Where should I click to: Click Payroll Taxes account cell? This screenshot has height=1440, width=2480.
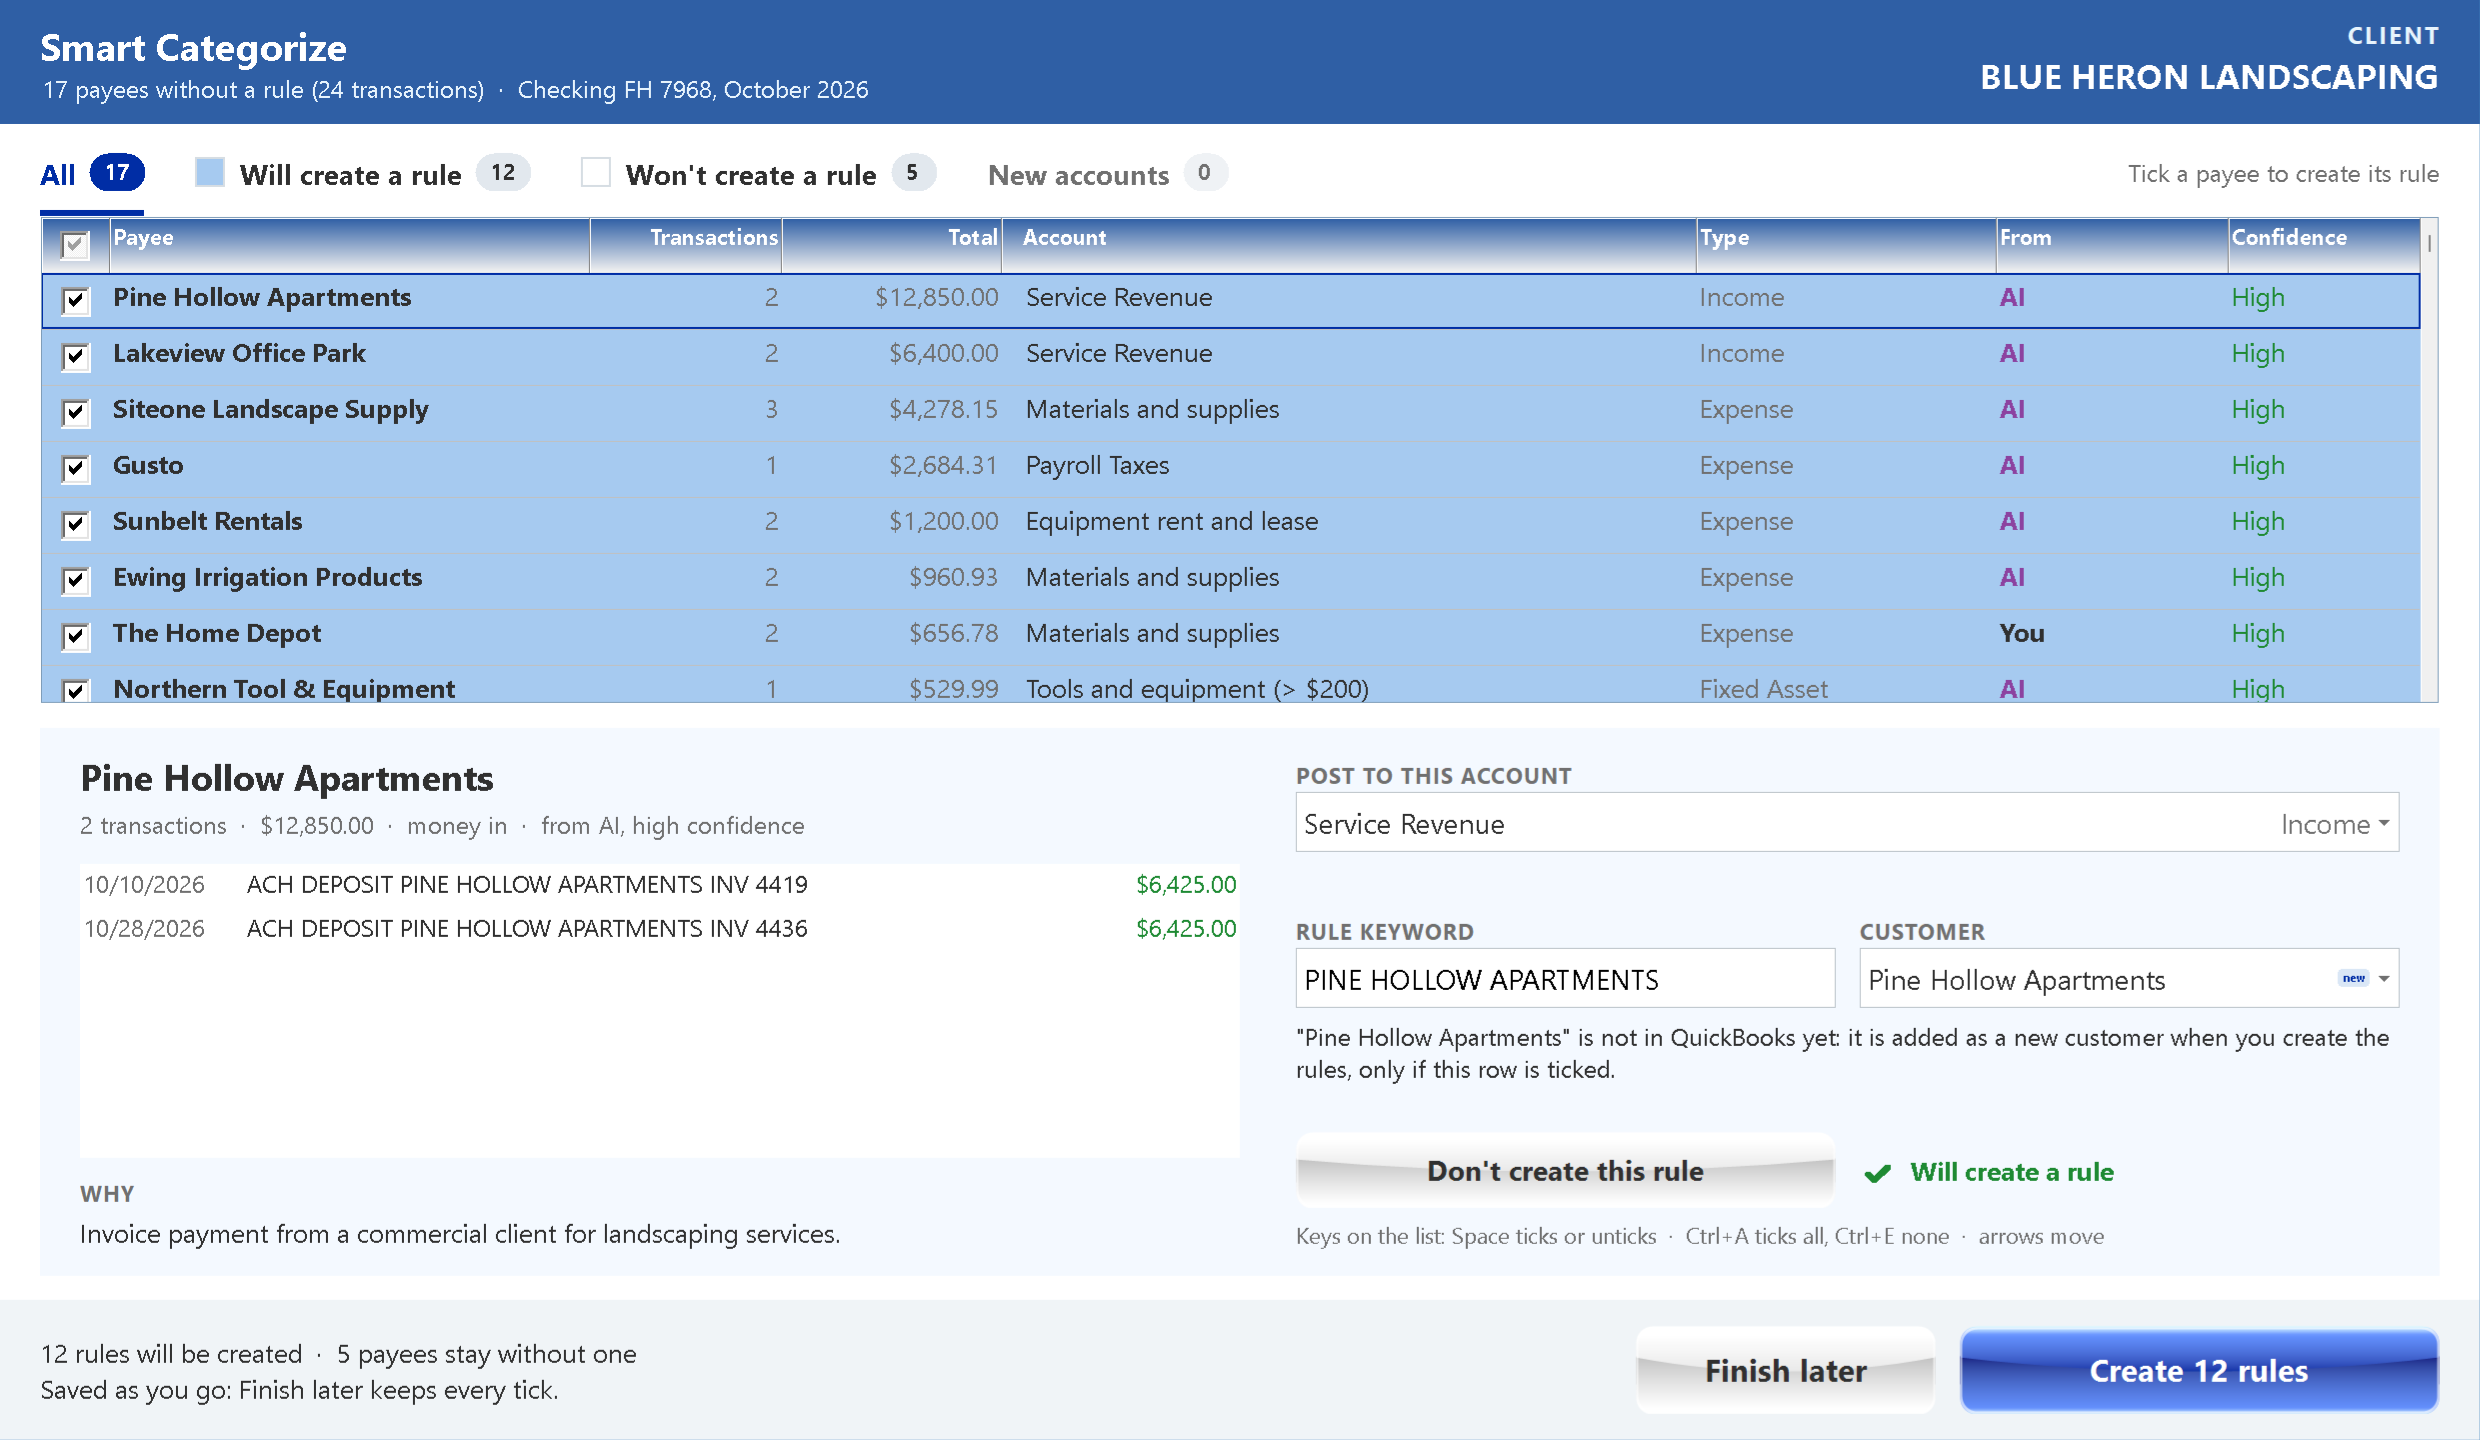(x=1097, y=465)
